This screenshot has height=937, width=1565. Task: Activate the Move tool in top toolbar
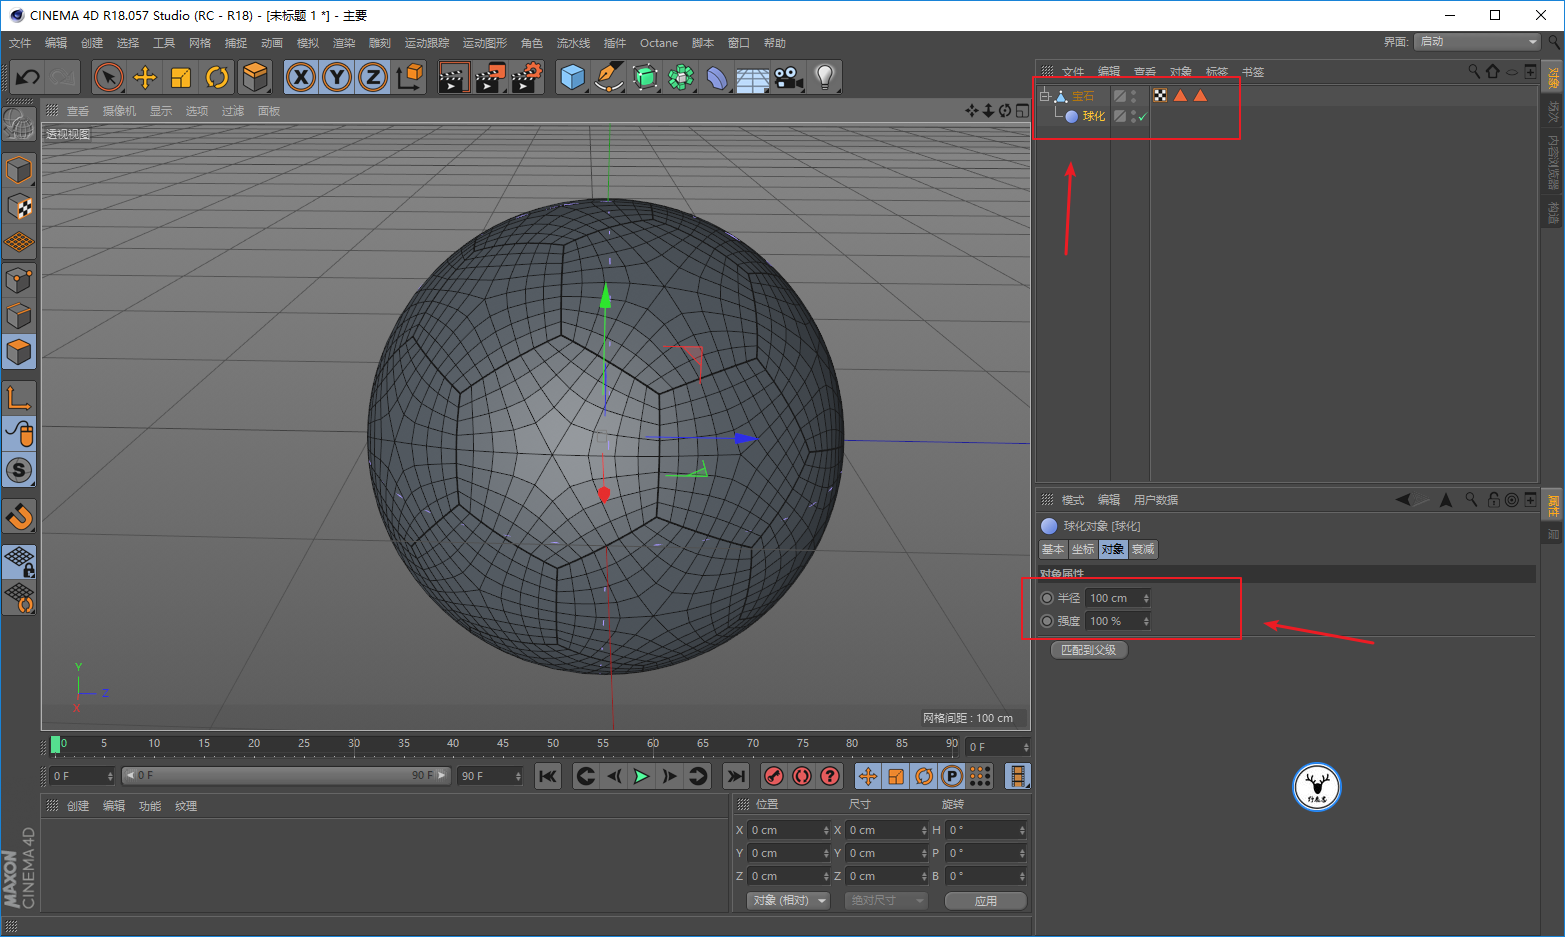pyautogui.click(x=145, y=77)
